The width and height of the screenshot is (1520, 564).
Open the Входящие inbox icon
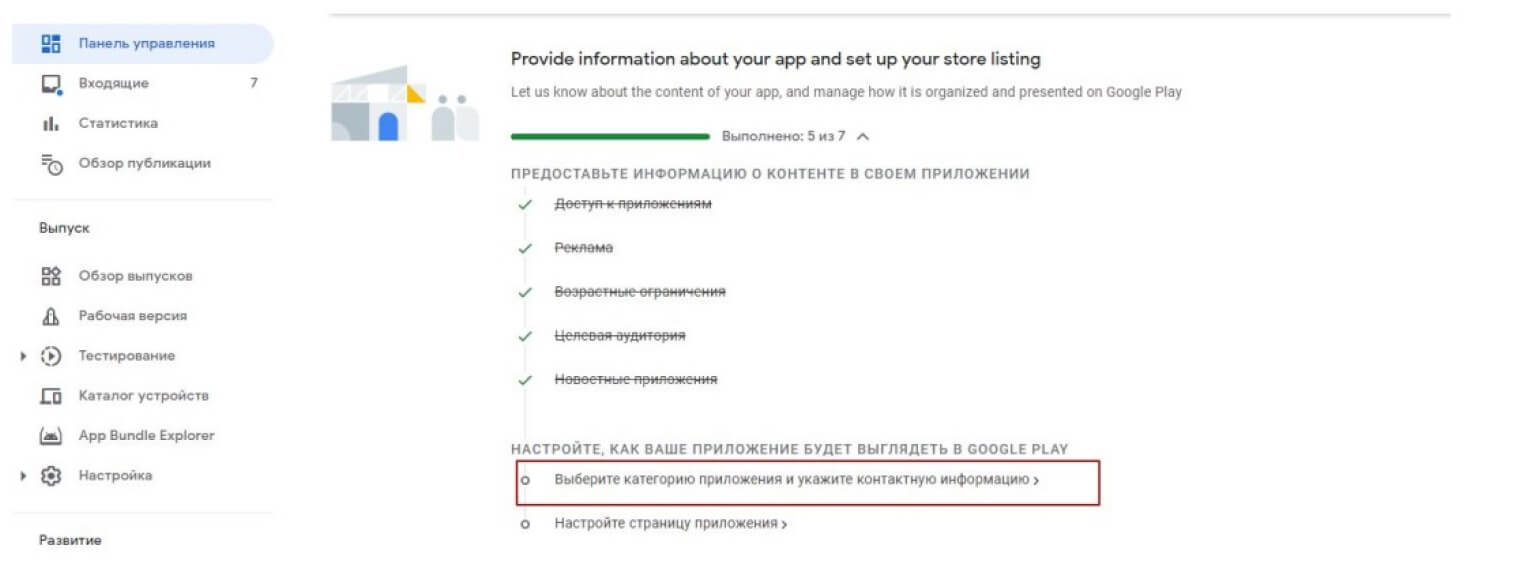click(x=51, y=84)
